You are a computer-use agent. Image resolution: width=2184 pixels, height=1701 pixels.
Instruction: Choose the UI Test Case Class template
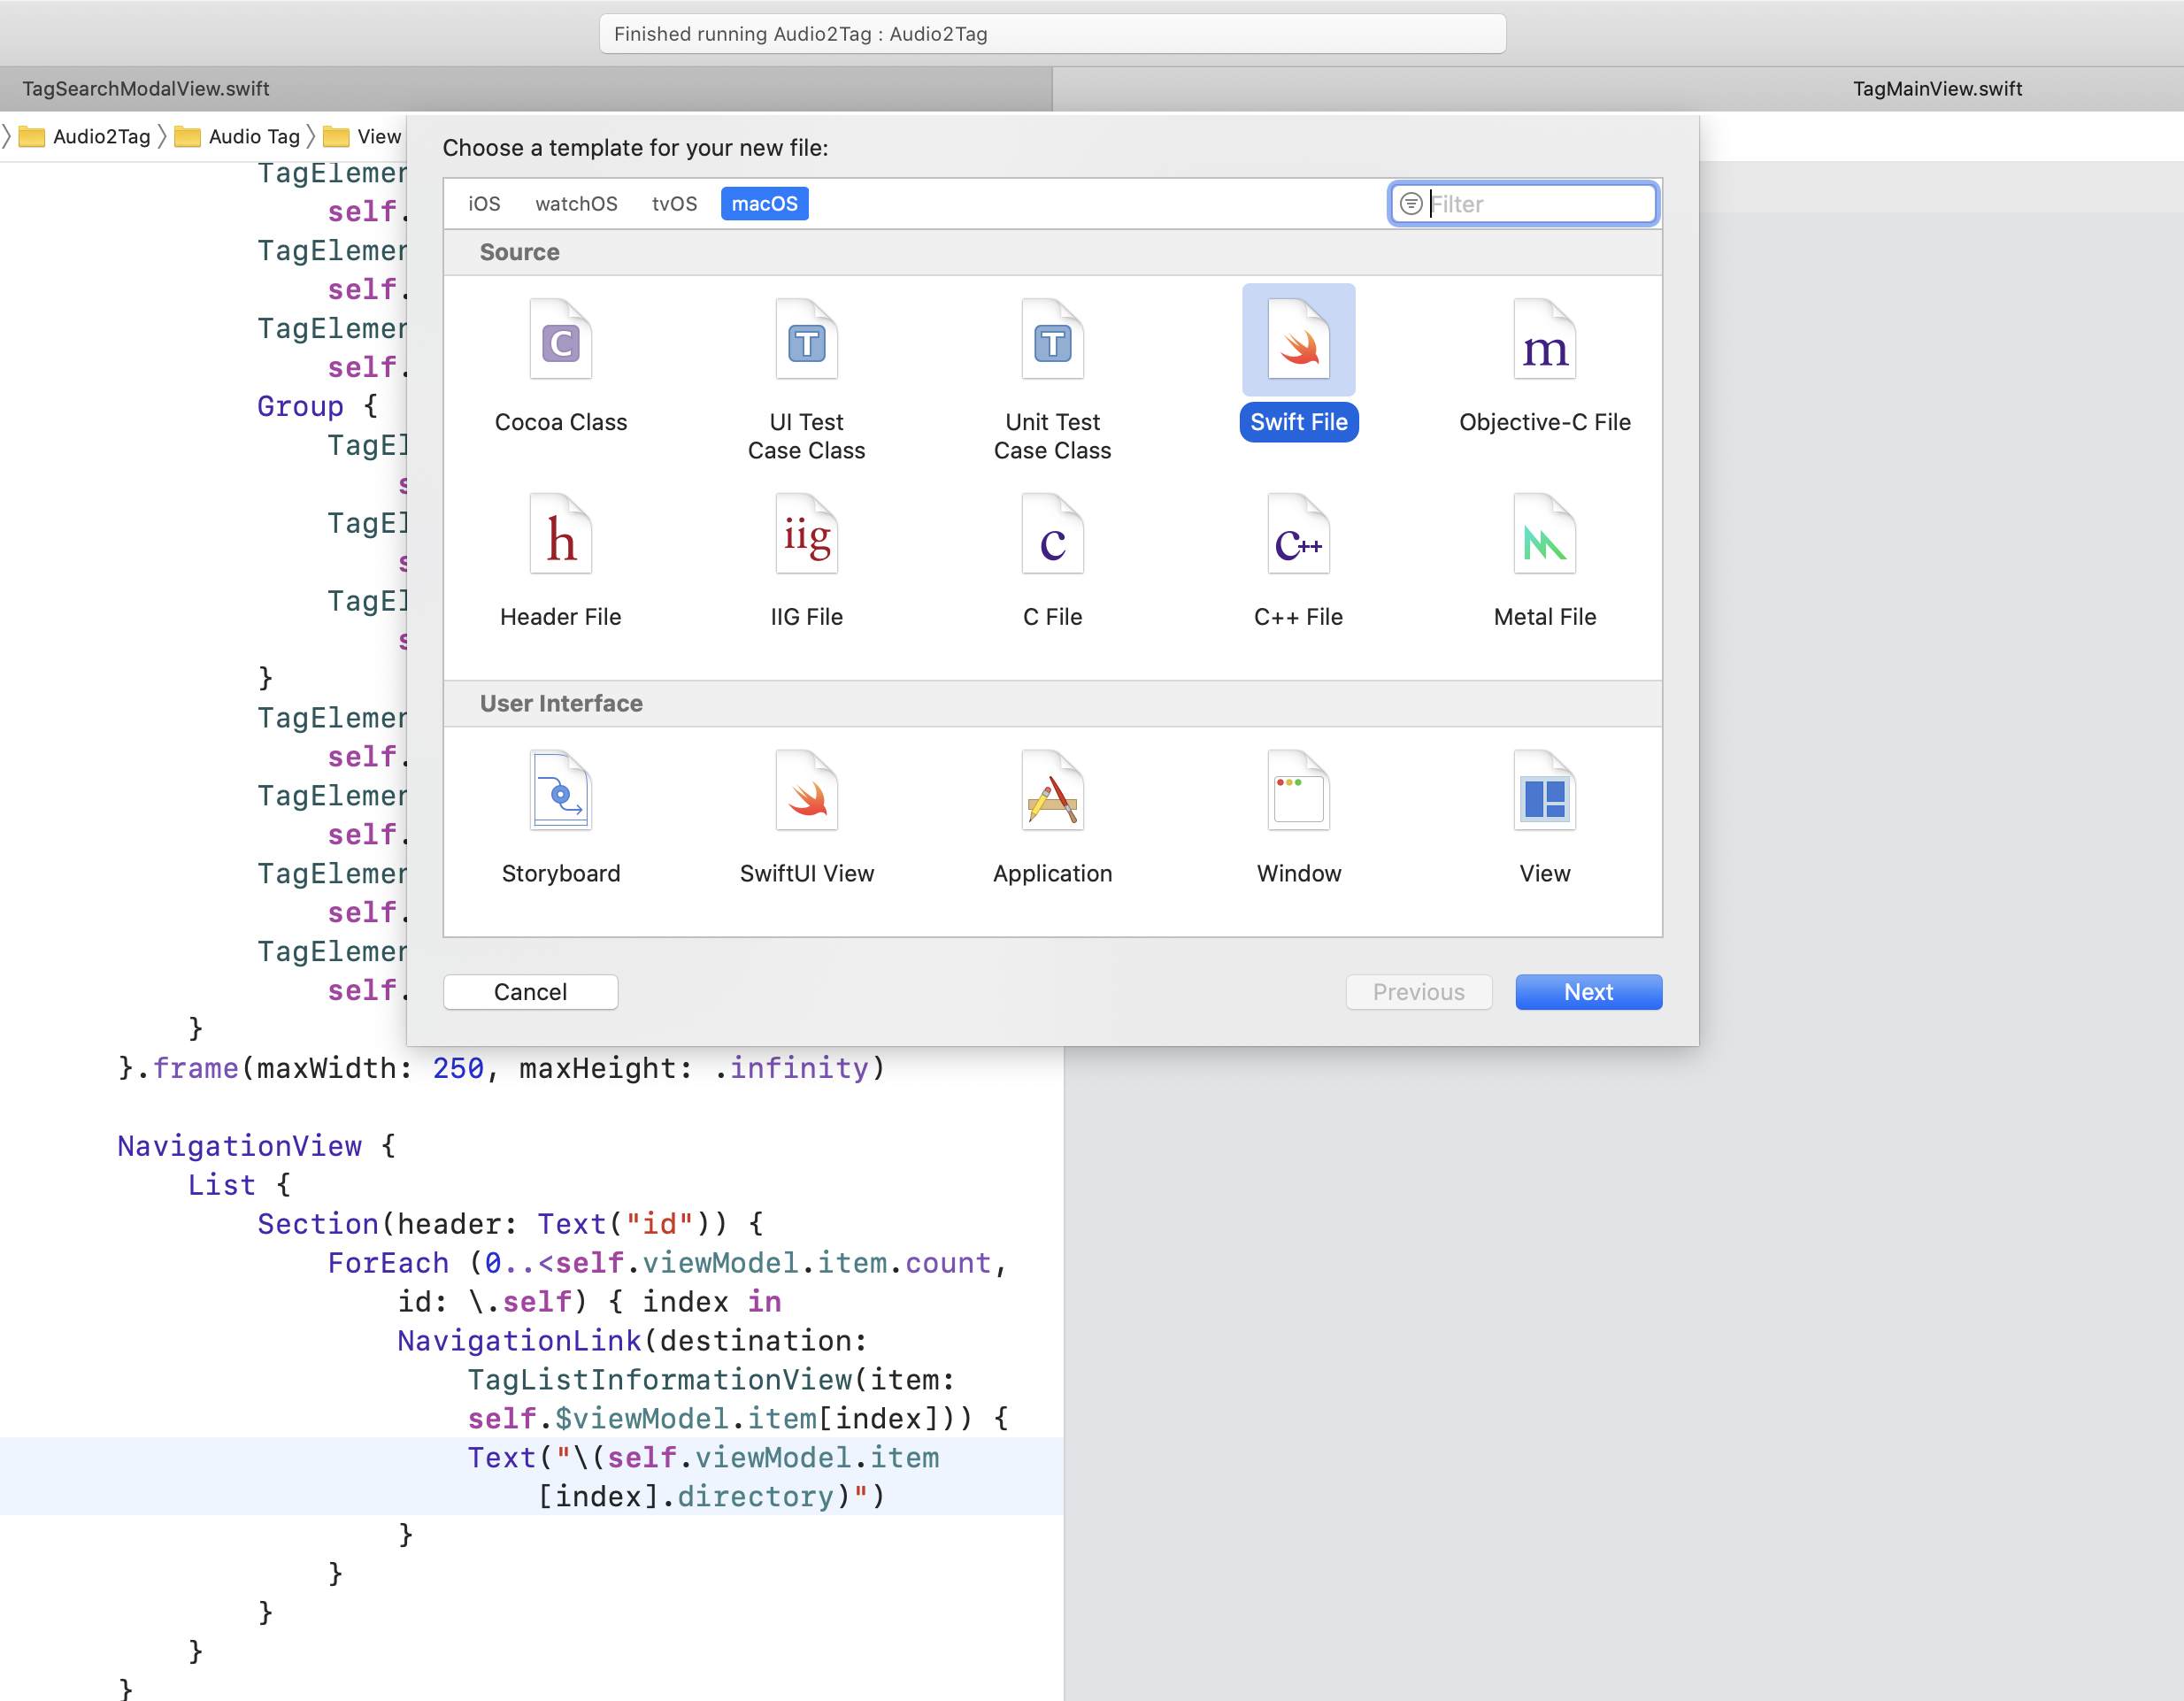[806, 340]
